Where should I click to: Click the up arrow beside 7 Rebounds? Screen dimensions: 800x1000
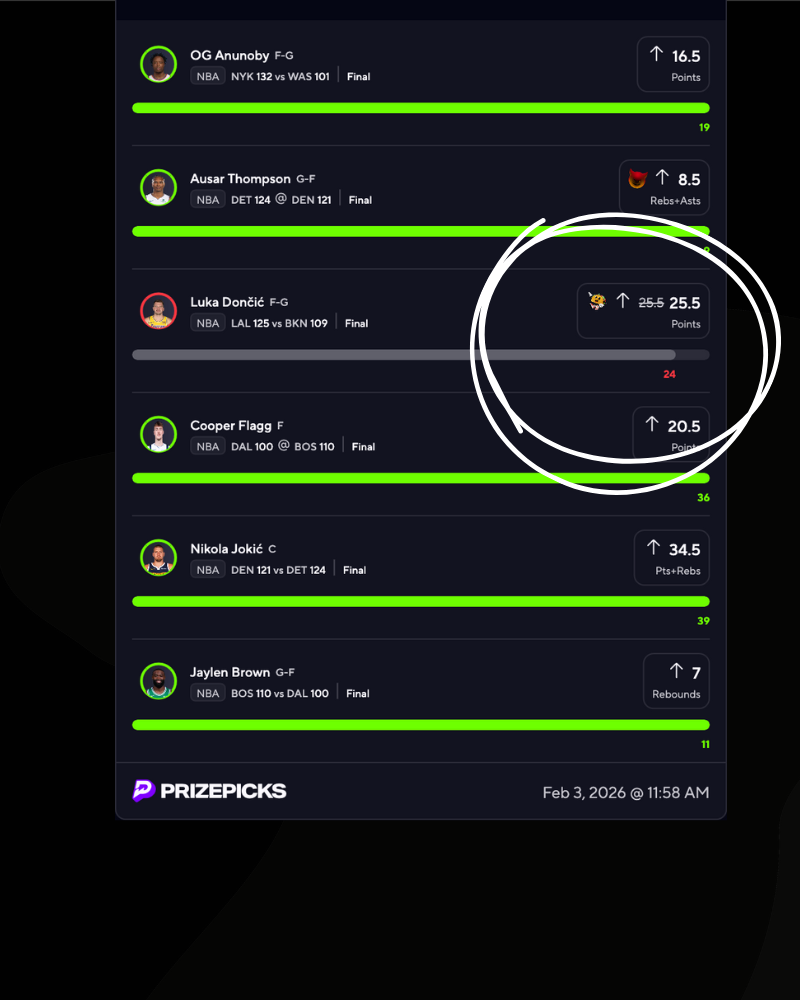coord(676,671)
